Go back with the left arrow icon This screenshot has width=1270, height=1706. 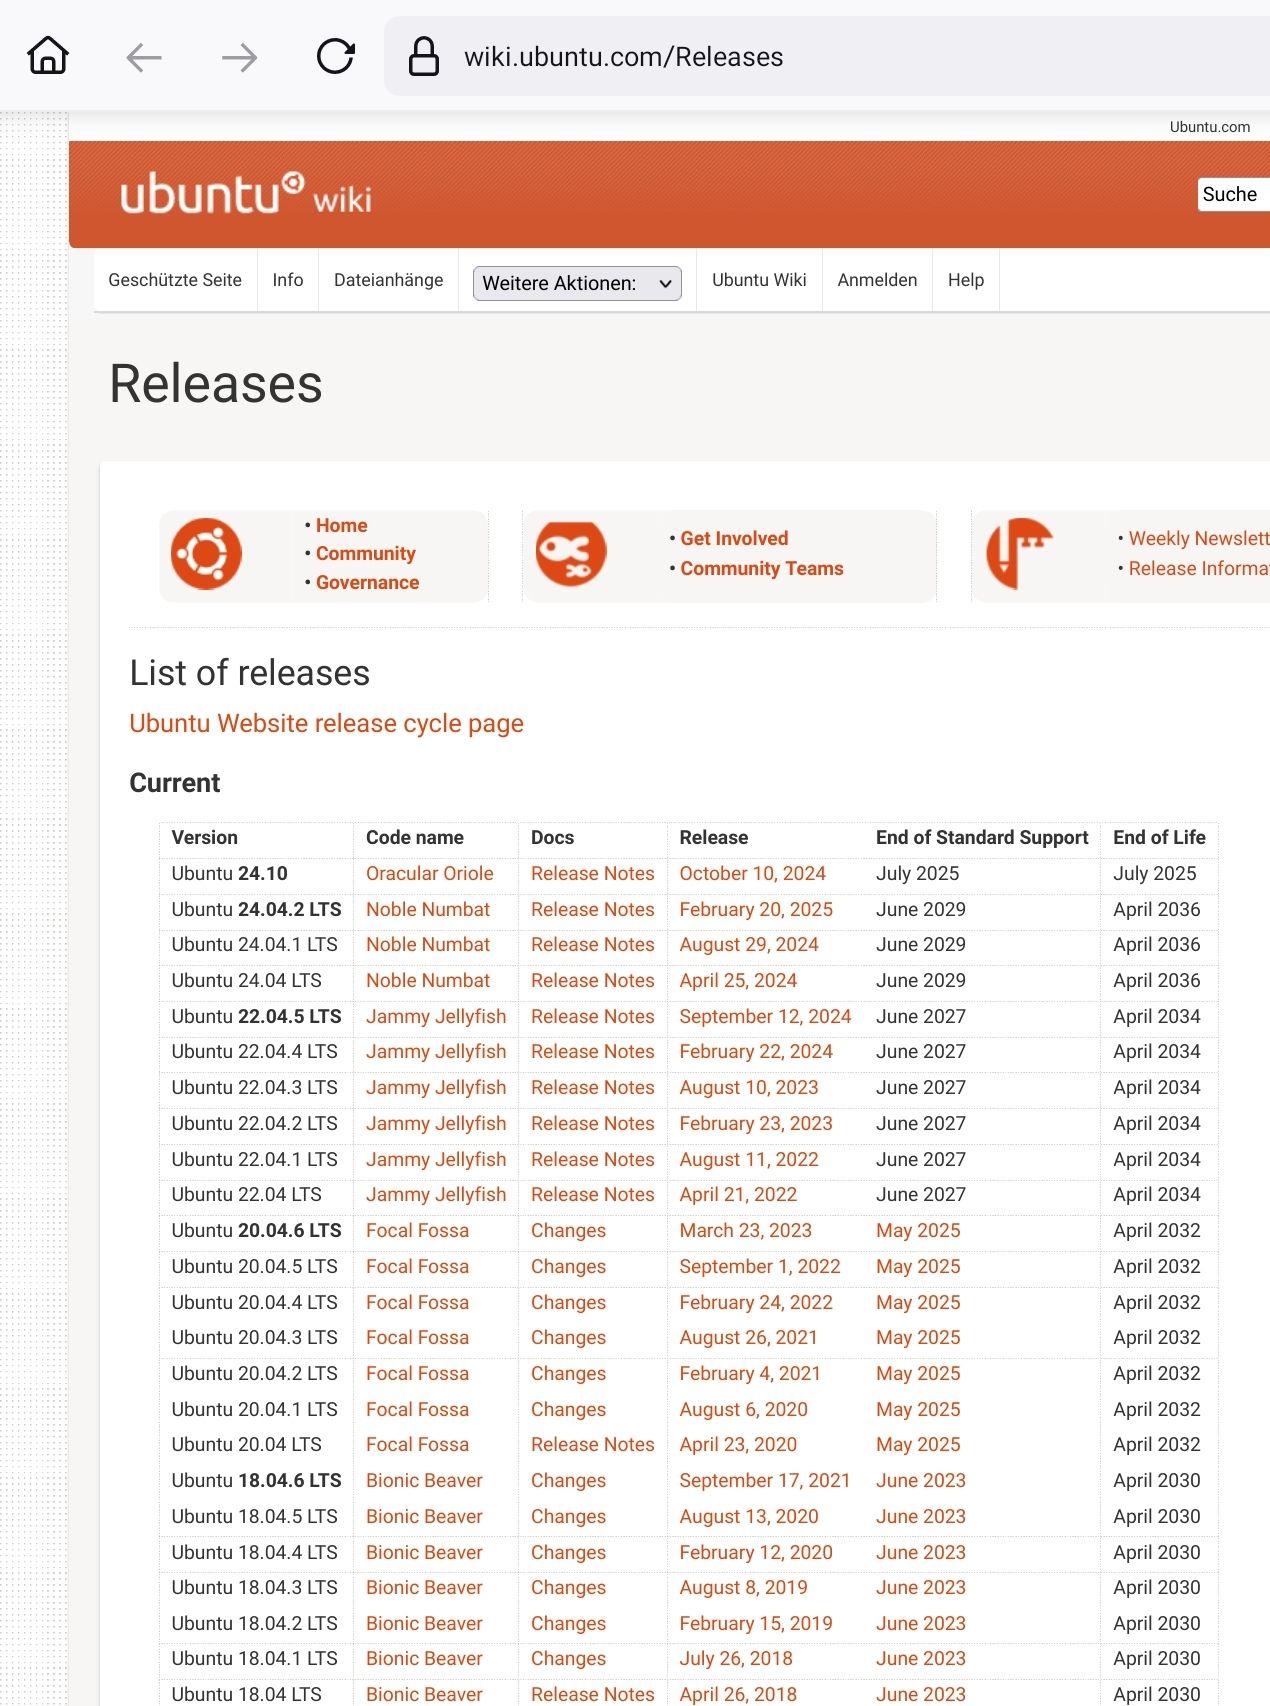pos(144,57)
